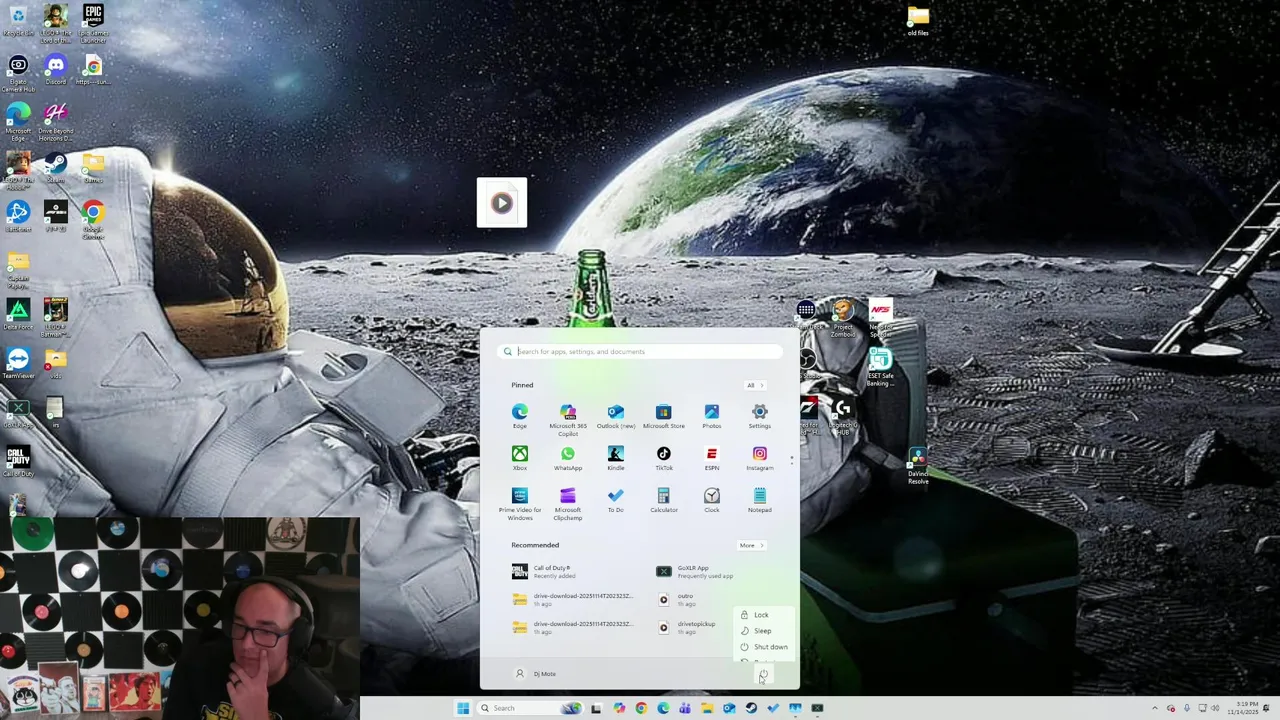
Task: Select the Epic Games Launcher desktop icon
Action: [93, 24]
